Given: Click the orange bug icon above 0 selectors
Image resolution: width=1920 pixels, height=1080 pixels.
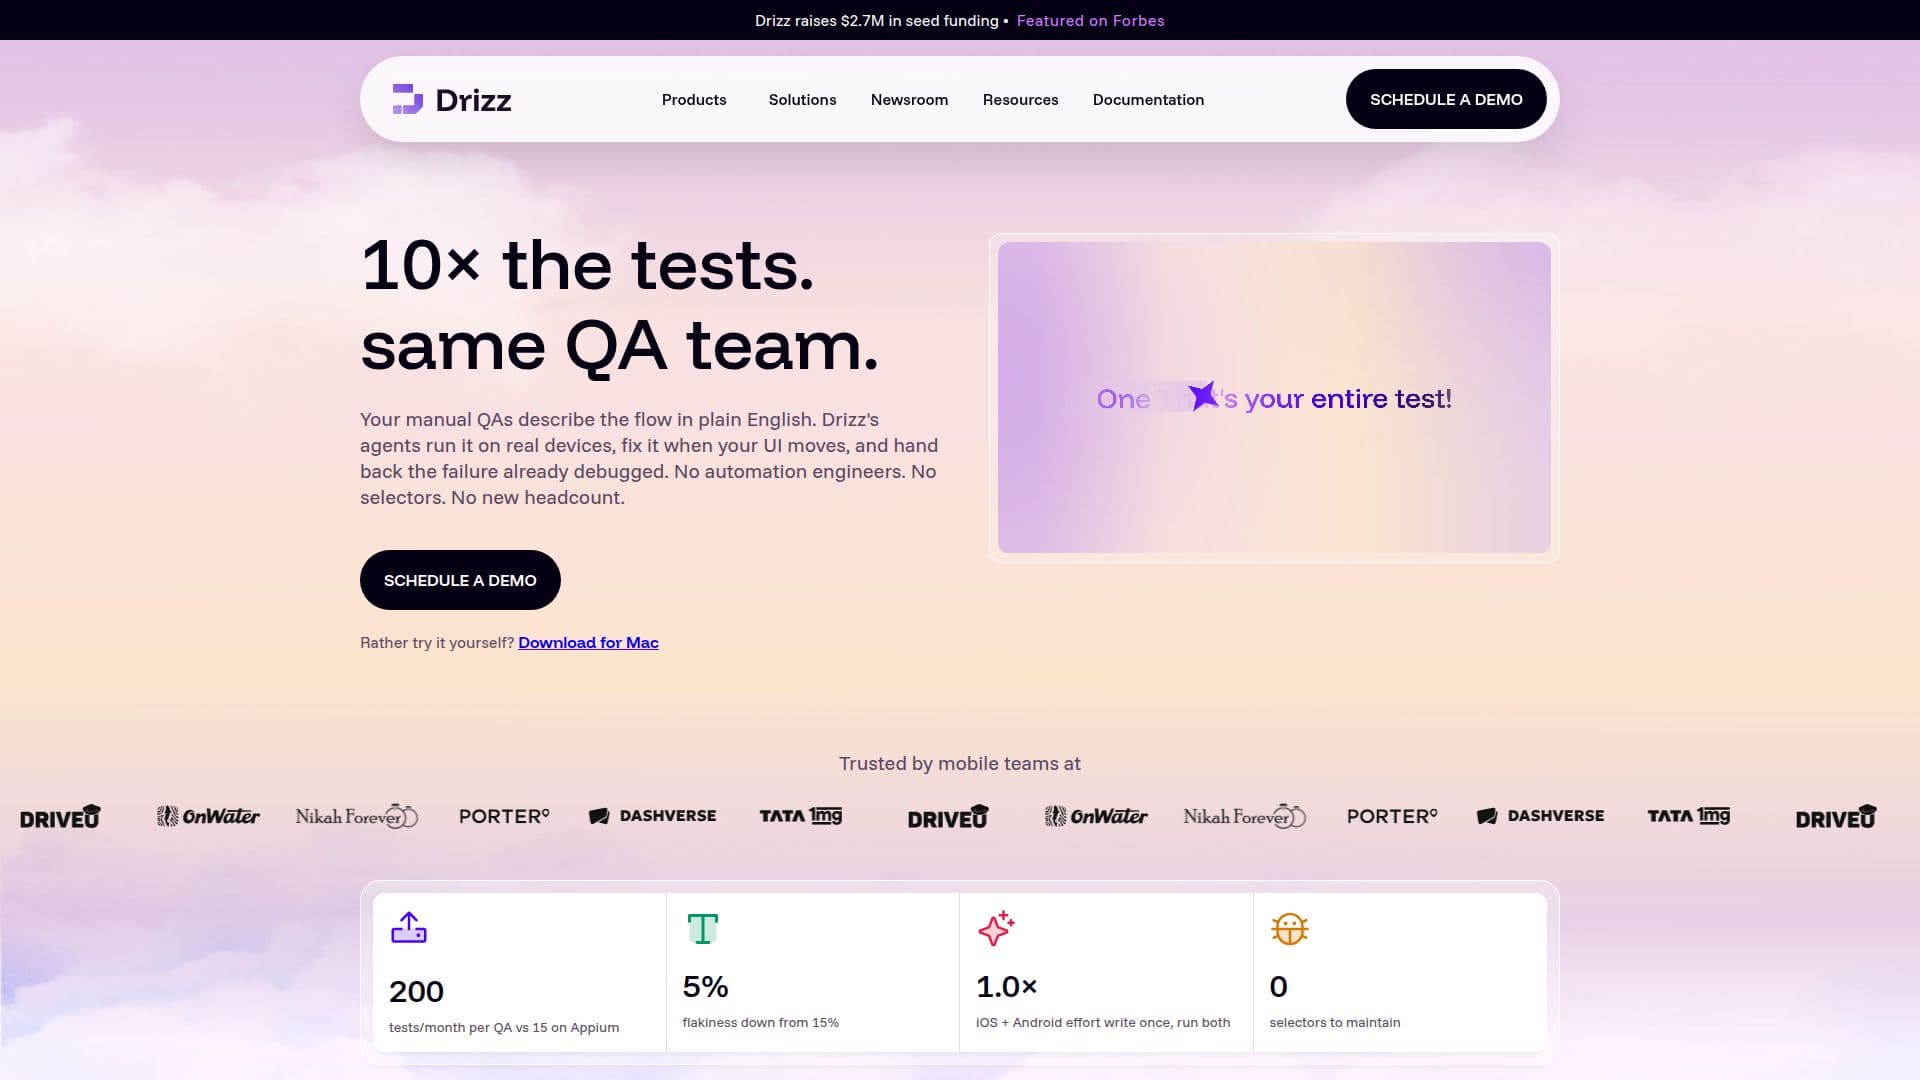Looking at the screenshot, I should (1289, 929).
